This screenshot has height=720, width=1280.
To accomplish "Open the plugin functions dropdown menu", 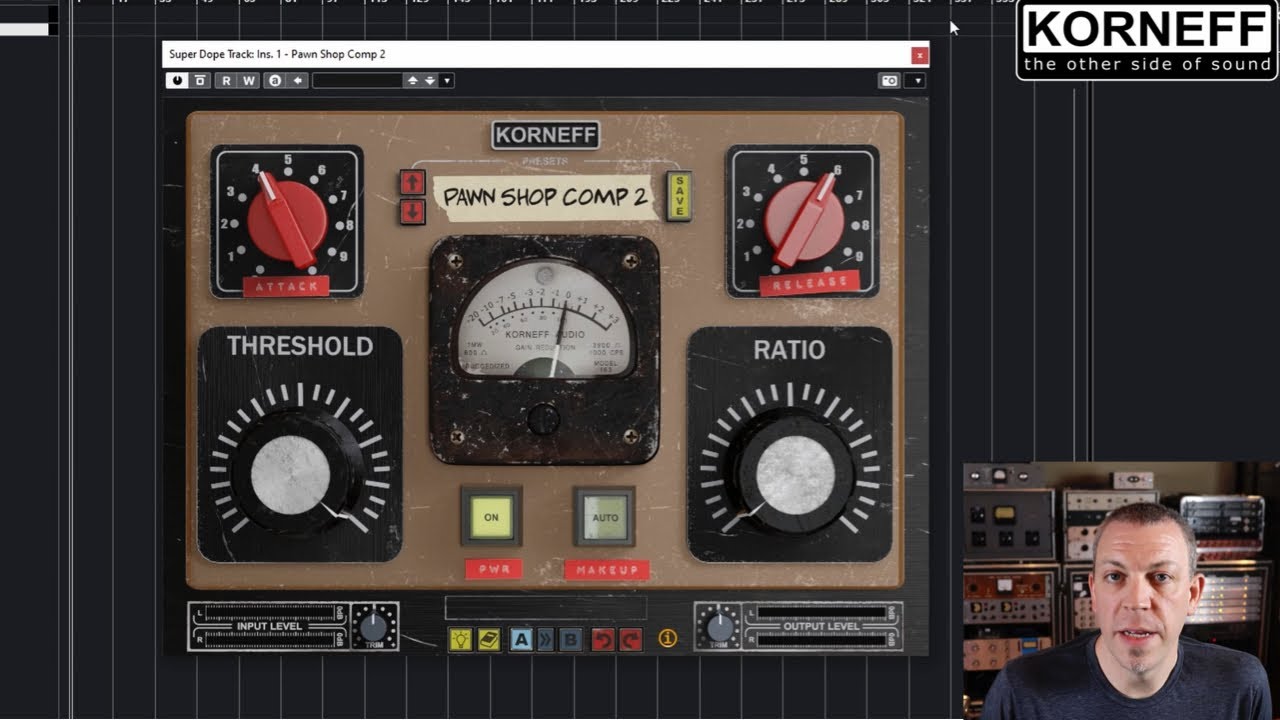I will [916, 81].
